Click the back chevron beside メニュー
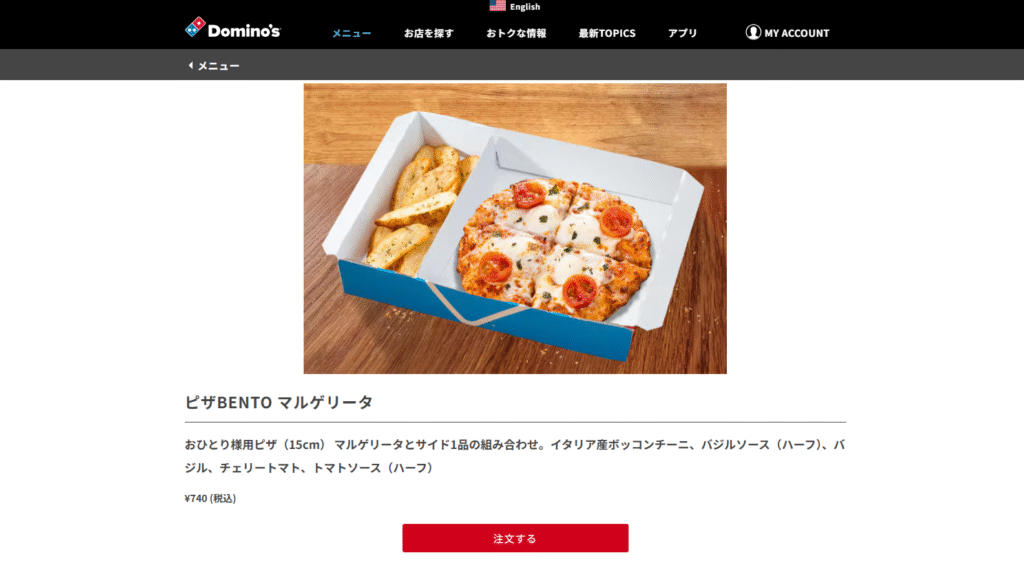 pos(191,65)
